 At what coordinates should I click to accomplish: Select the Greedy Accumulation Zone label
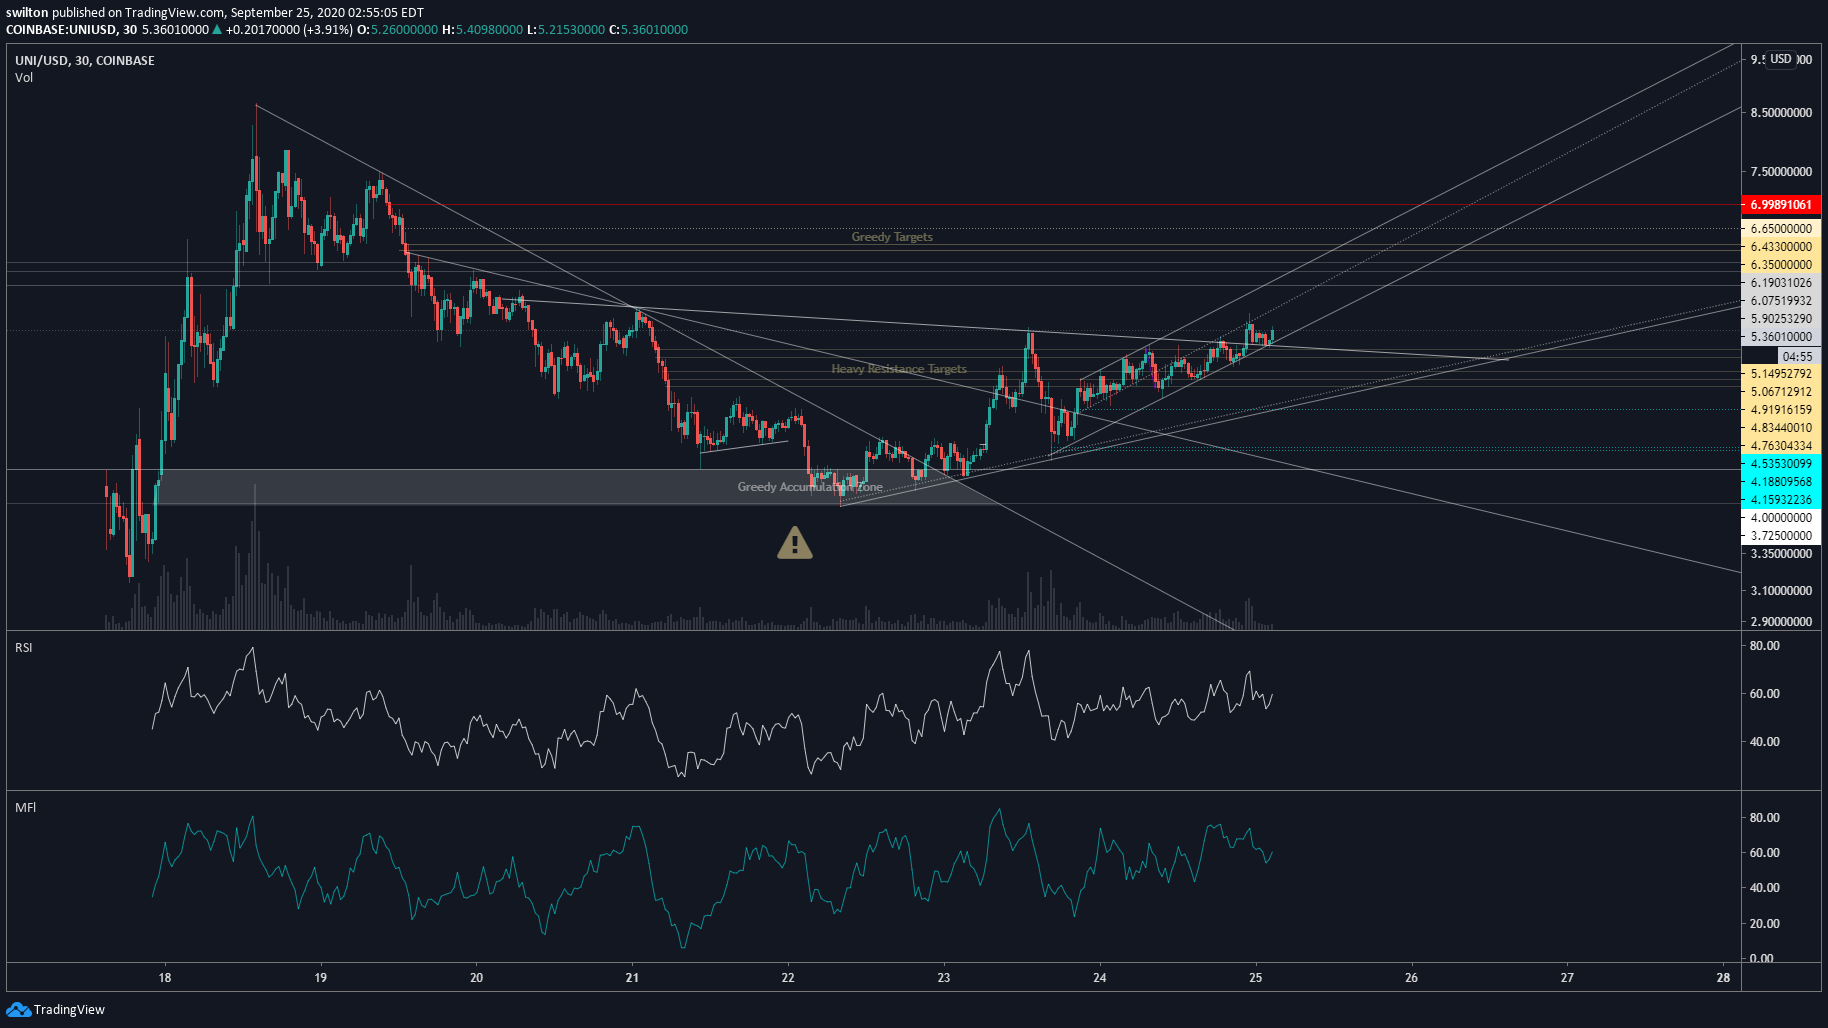click(810, 487)
